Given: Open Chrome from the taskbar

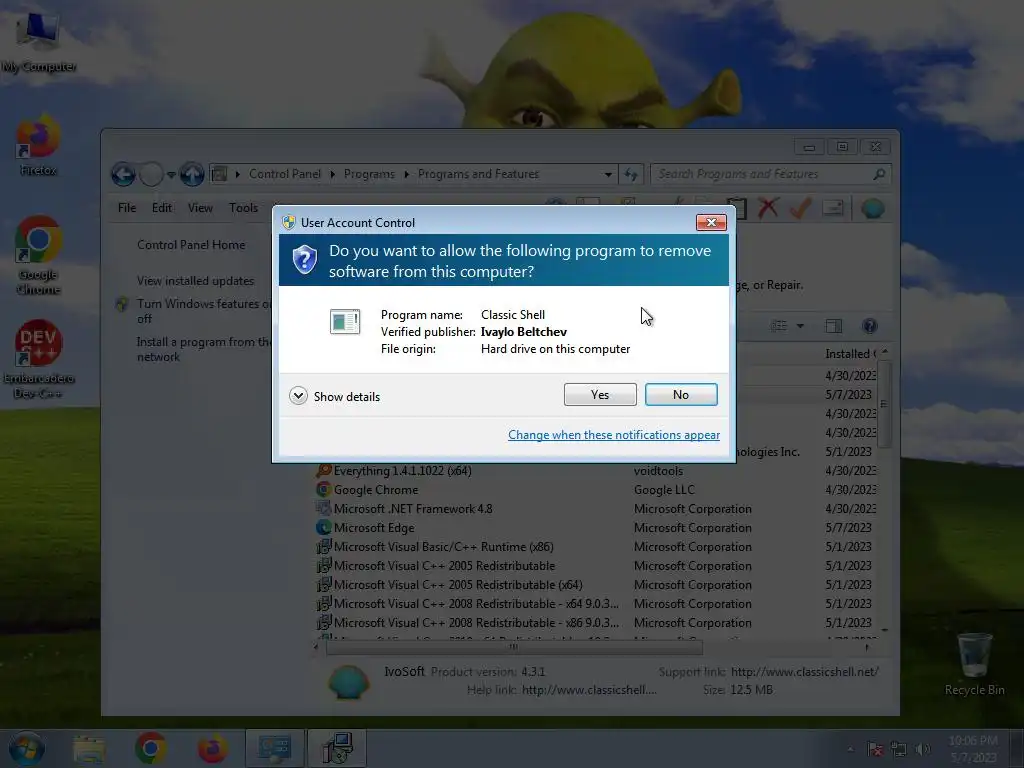Looking at the screenshot, I should pyautogui.click(x=151, y=748).
